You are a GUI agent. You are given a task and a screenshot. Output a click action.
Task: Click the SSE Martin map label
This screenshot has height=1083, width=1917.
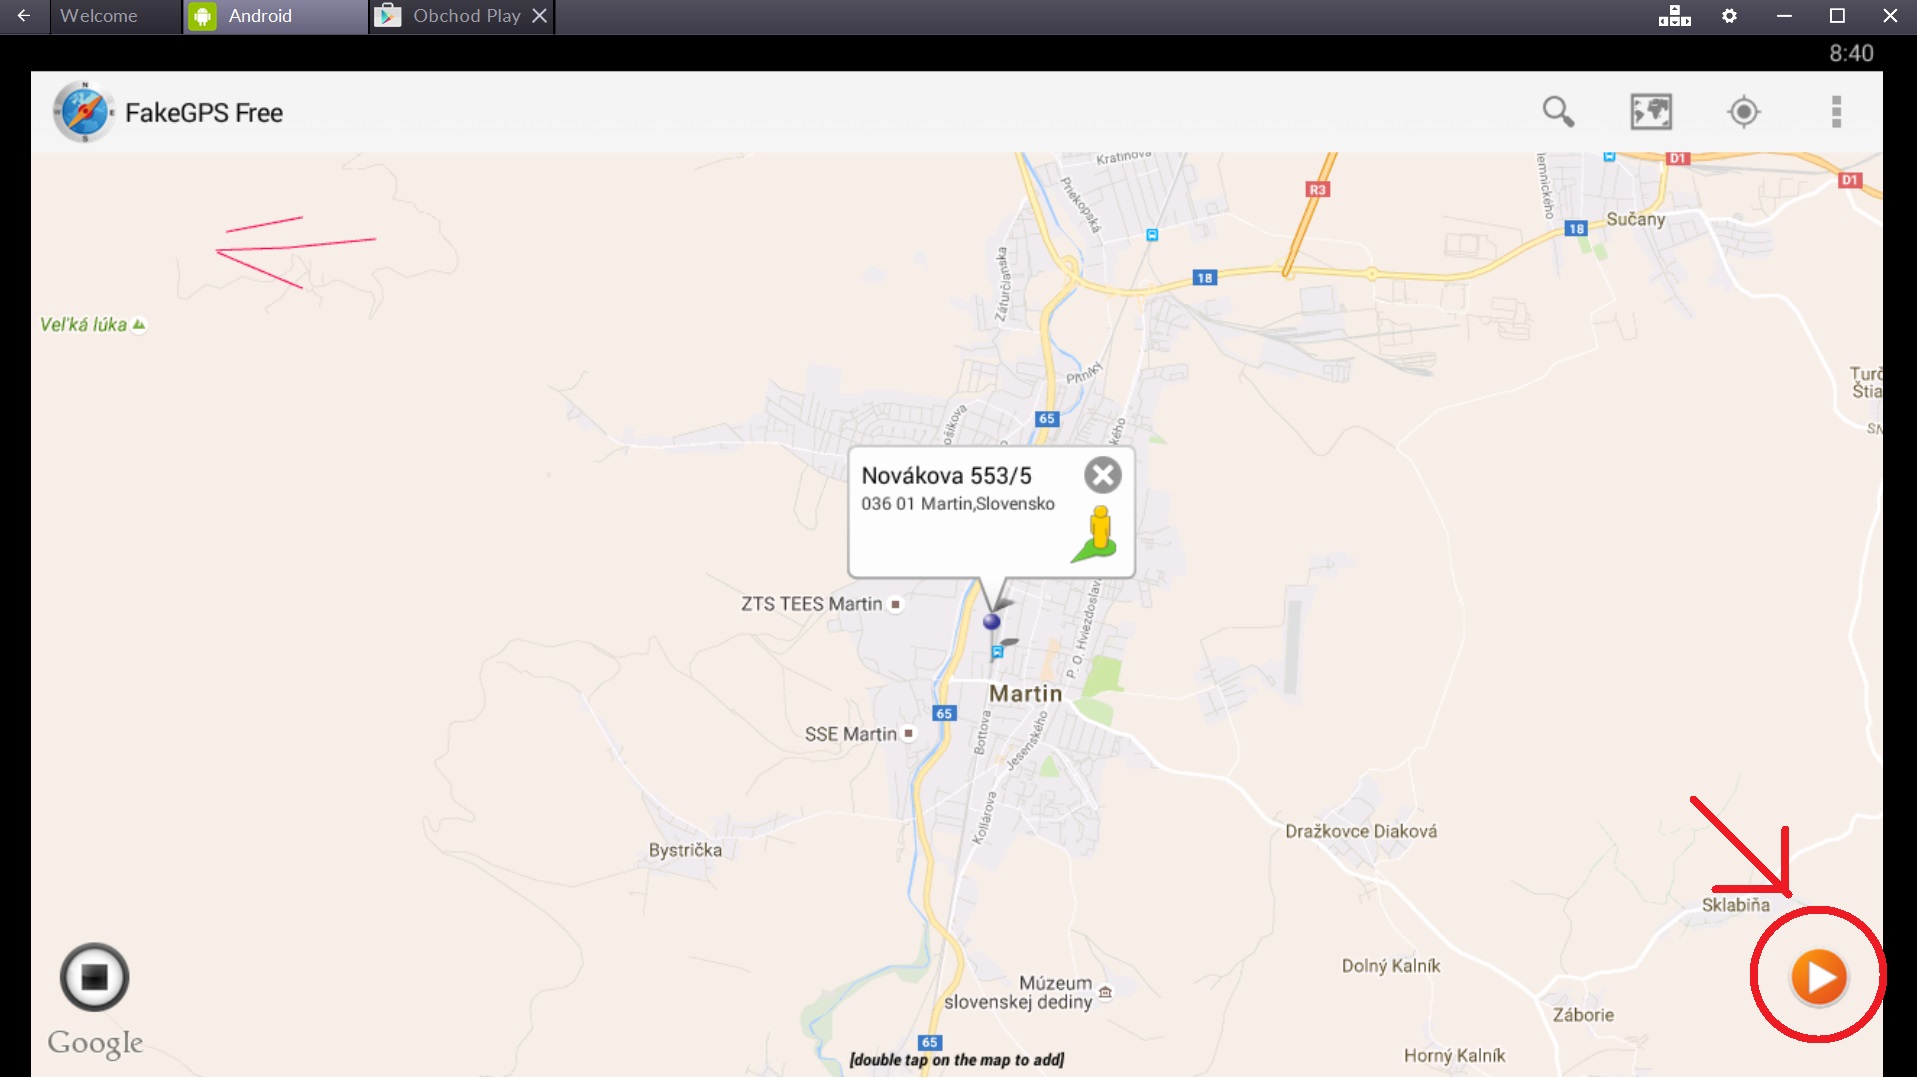pyautogui.click(x=850, y=734)
